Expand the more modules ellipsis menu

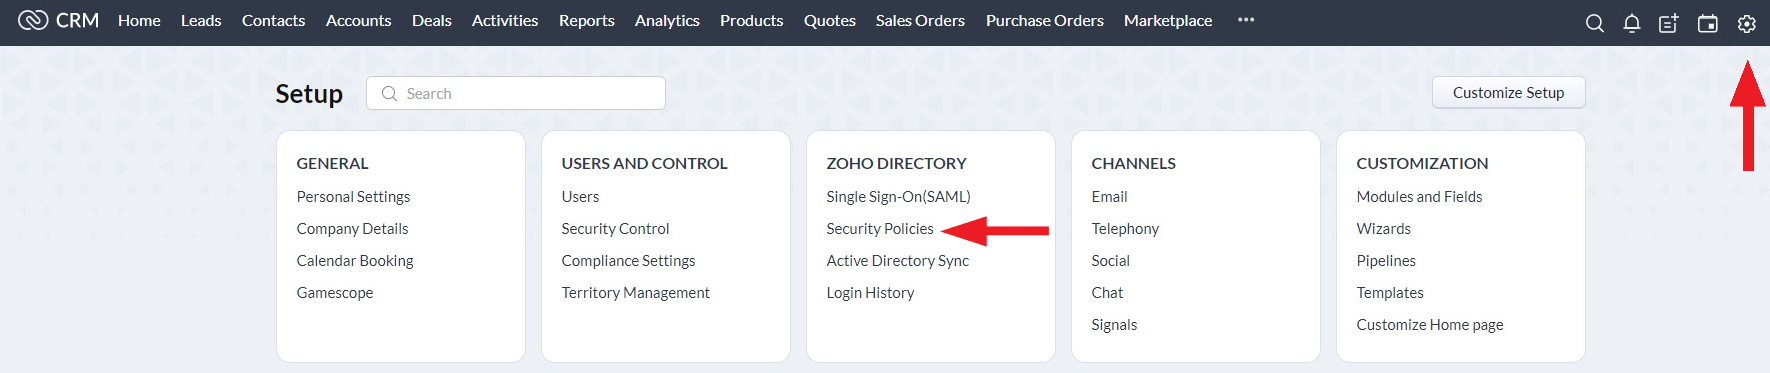point(1245,20)
